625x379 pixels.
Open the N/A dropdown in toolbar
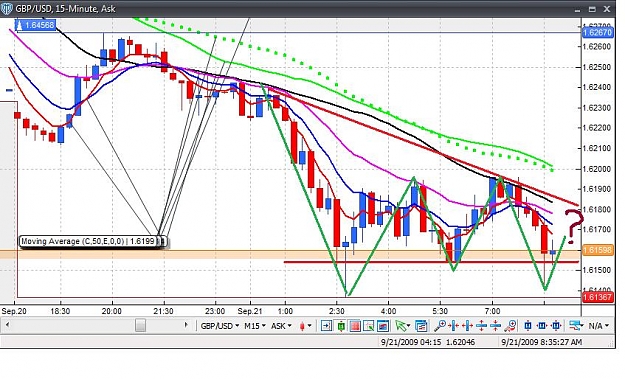coord(599,326)
